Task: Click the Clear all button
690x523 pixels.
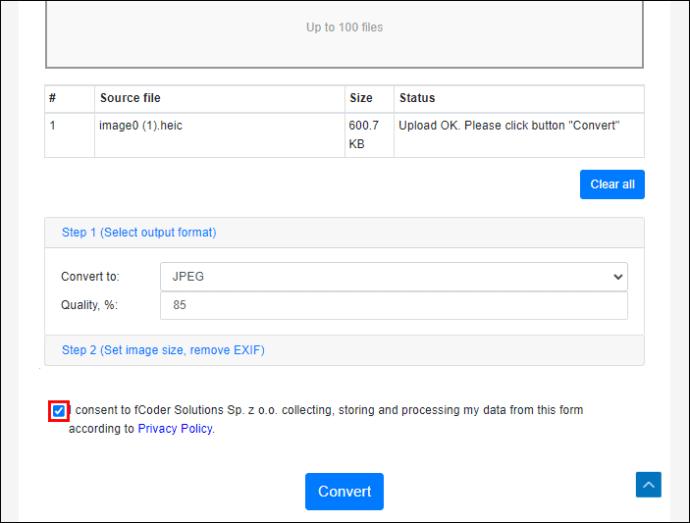Action: pyautogui.click(x=612, y=184)
